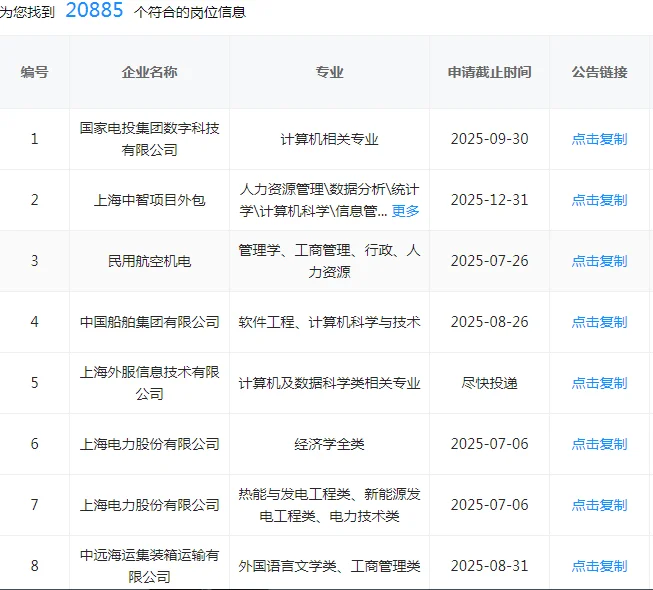Select deadline 2025-09-30

[x=489, y=139]
